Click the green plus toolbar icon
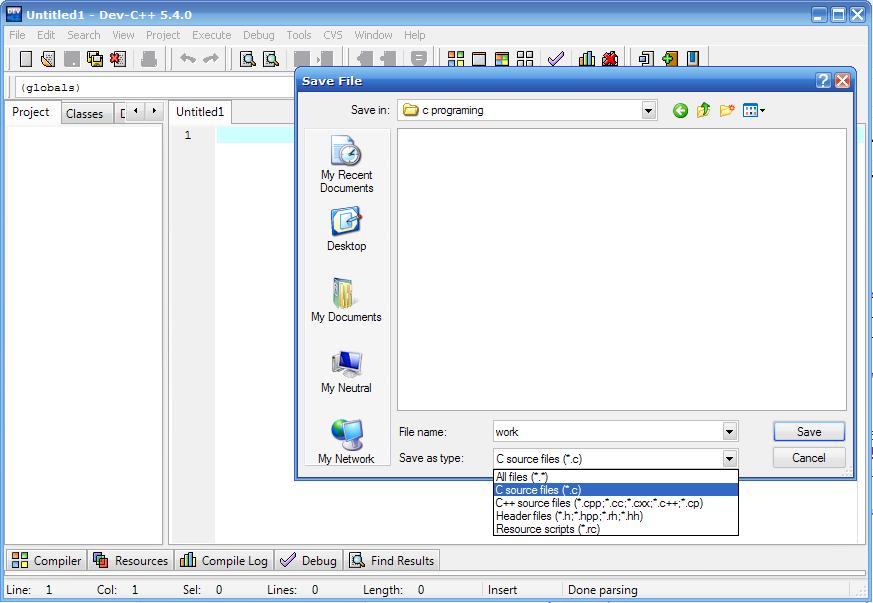This screenshot has width=873, height=603. (x=669, y=58)
